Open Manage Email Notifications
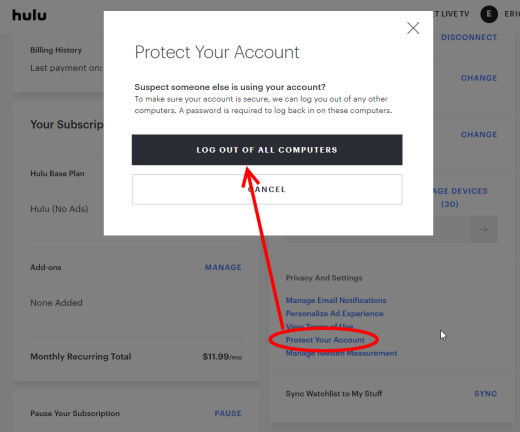520x432 pixels. [x=336, y=300]
